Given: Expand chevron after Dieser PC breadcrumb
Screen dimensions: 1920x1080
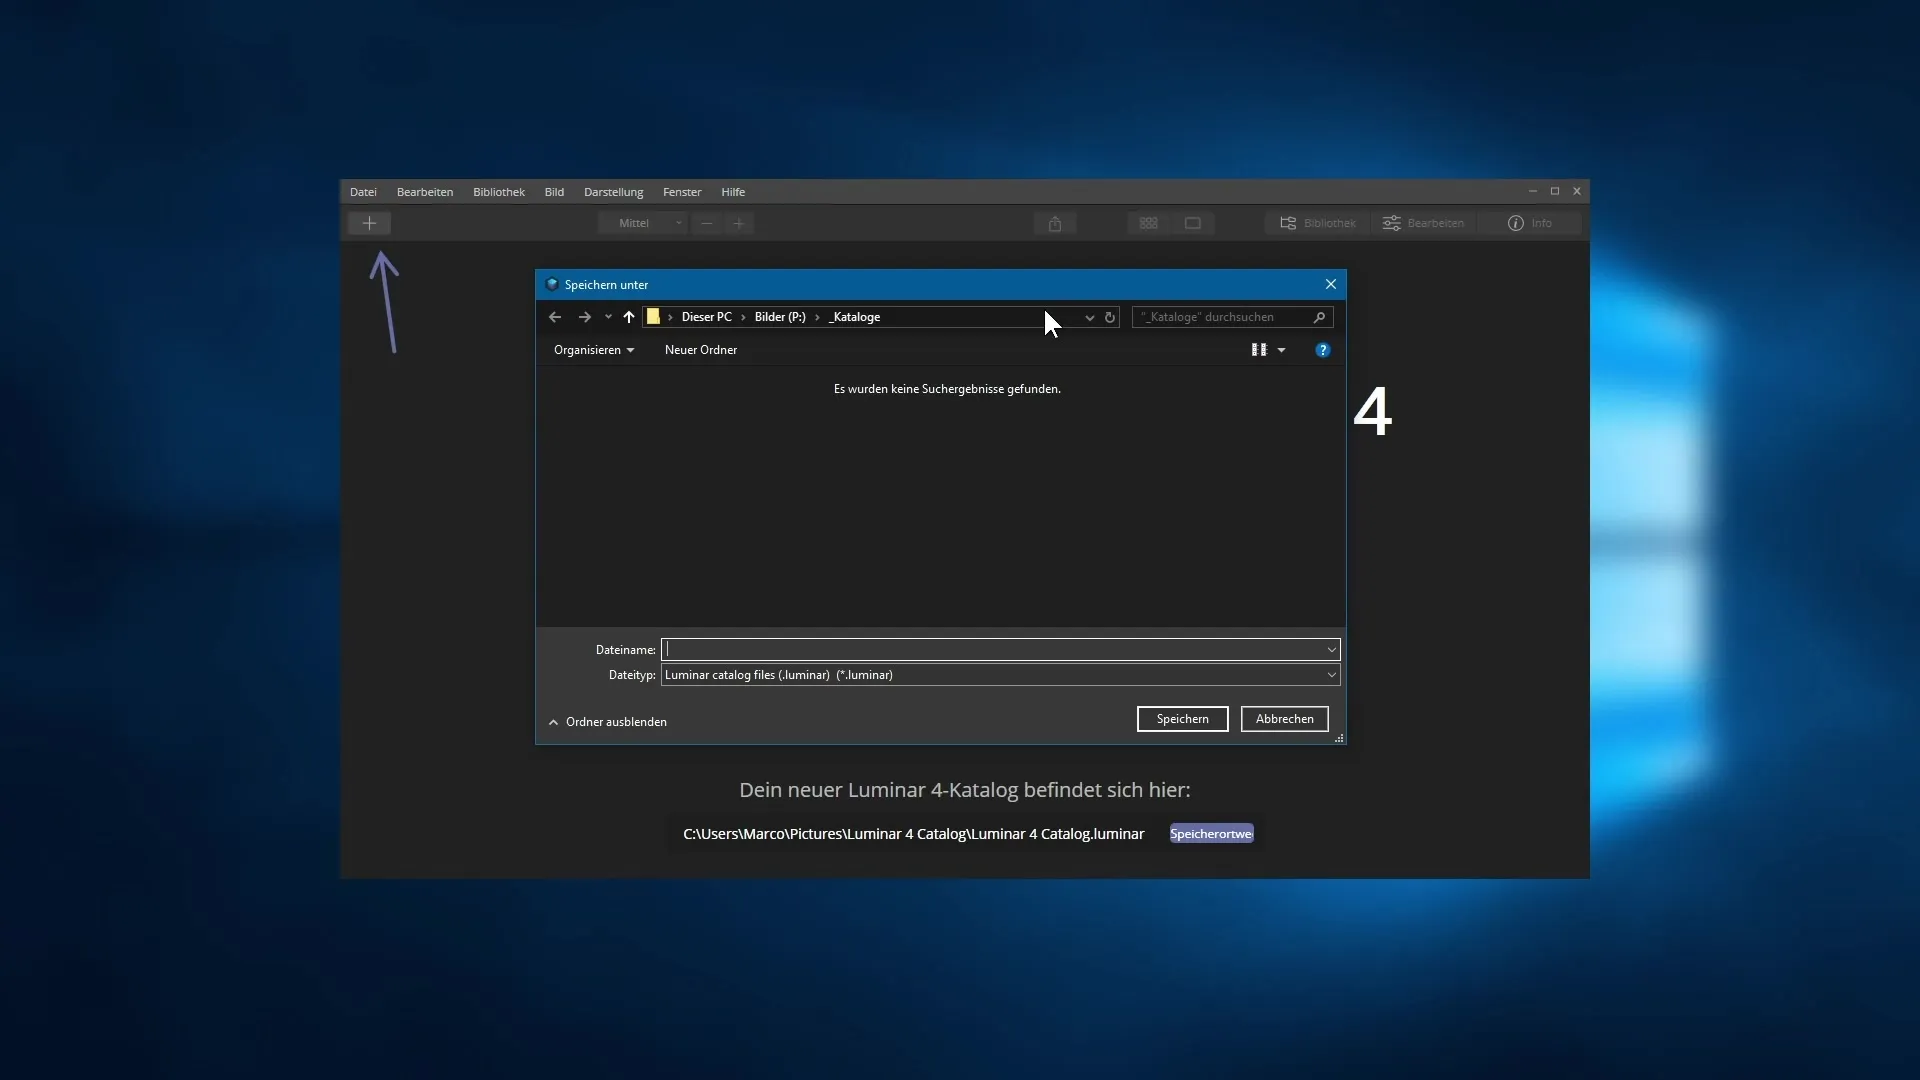Looking at the screenshot, I should 744,317.
